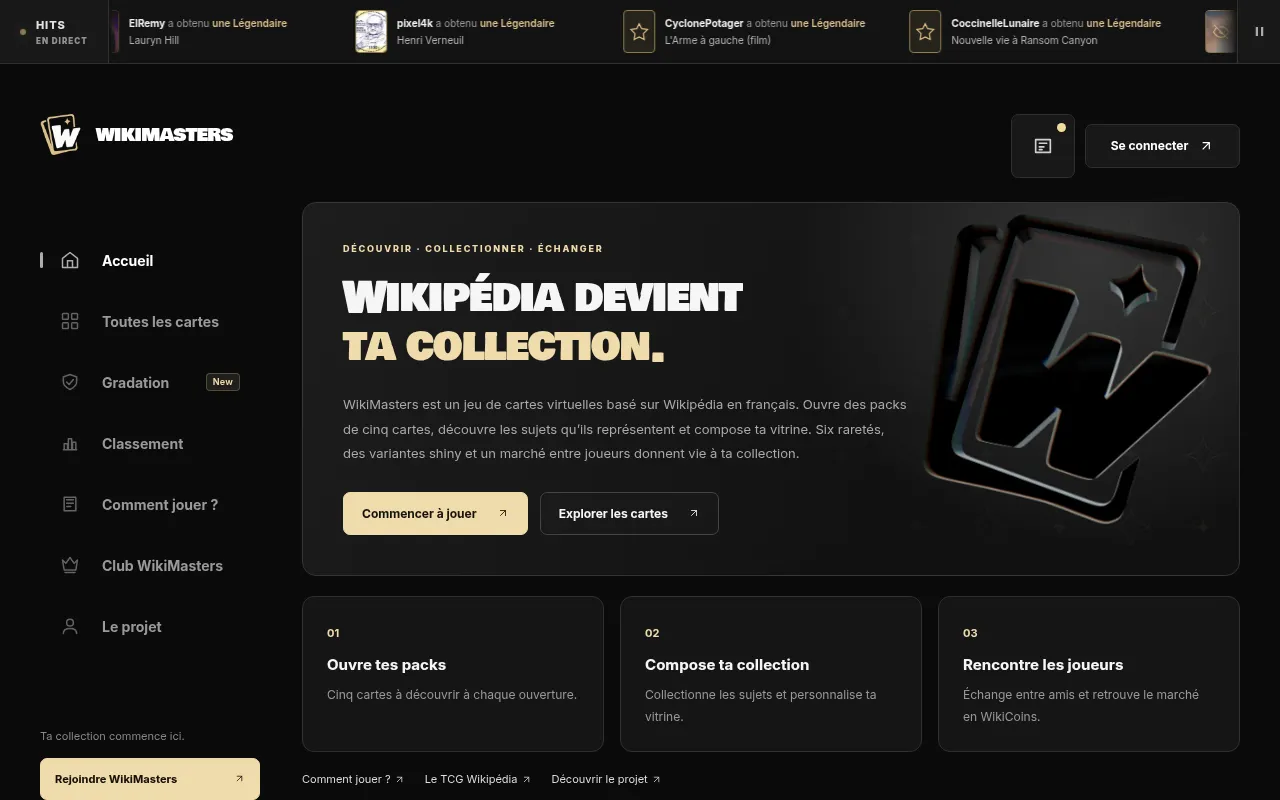Click Commencer à jouer button
The image size is (1280, 800).
435,514
